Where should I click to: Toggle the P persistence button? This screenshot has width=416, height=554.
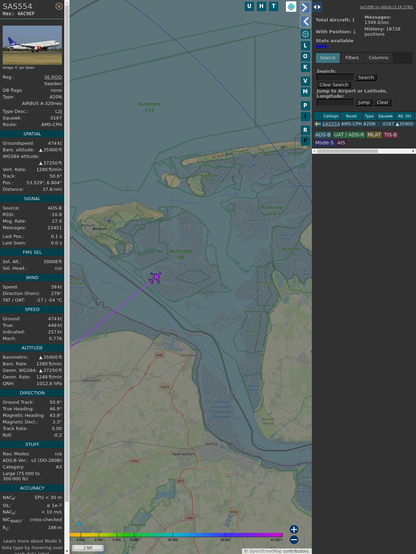305,105
